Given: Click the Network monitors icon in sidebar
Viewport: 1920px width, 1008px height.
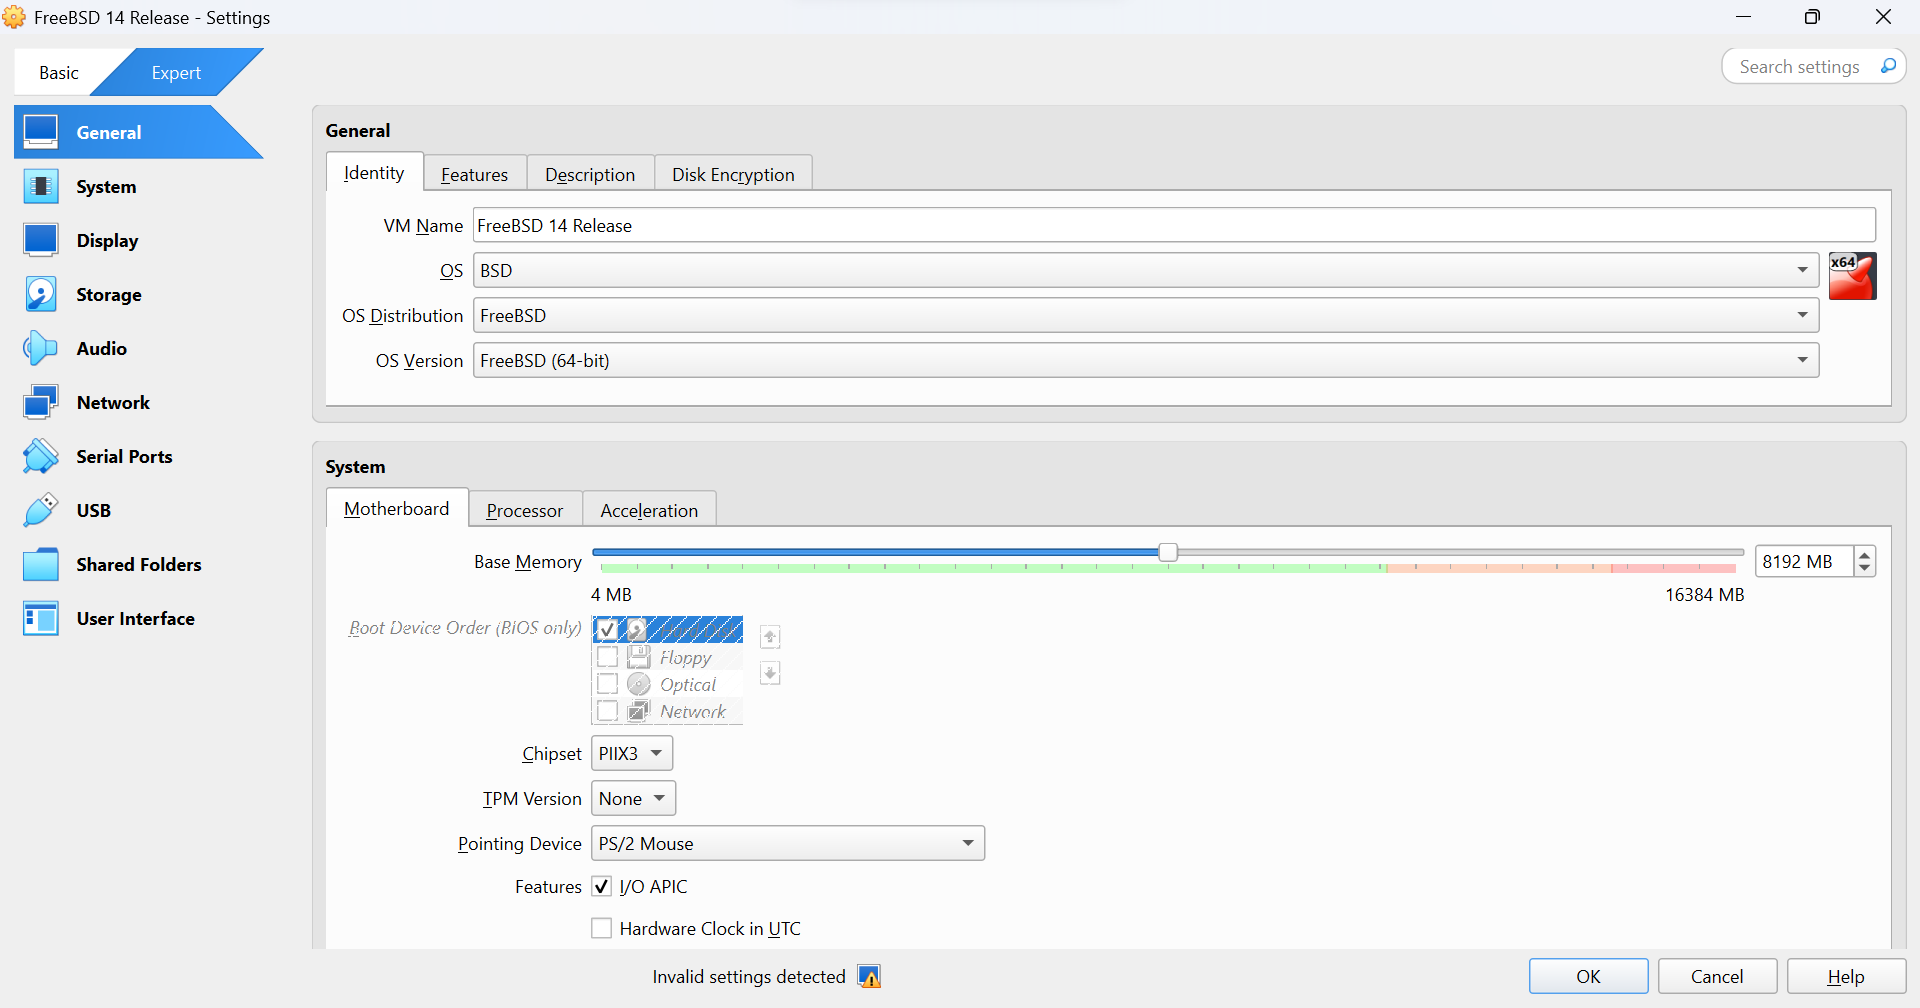Looking at the screenshot, I should point(41,403).
